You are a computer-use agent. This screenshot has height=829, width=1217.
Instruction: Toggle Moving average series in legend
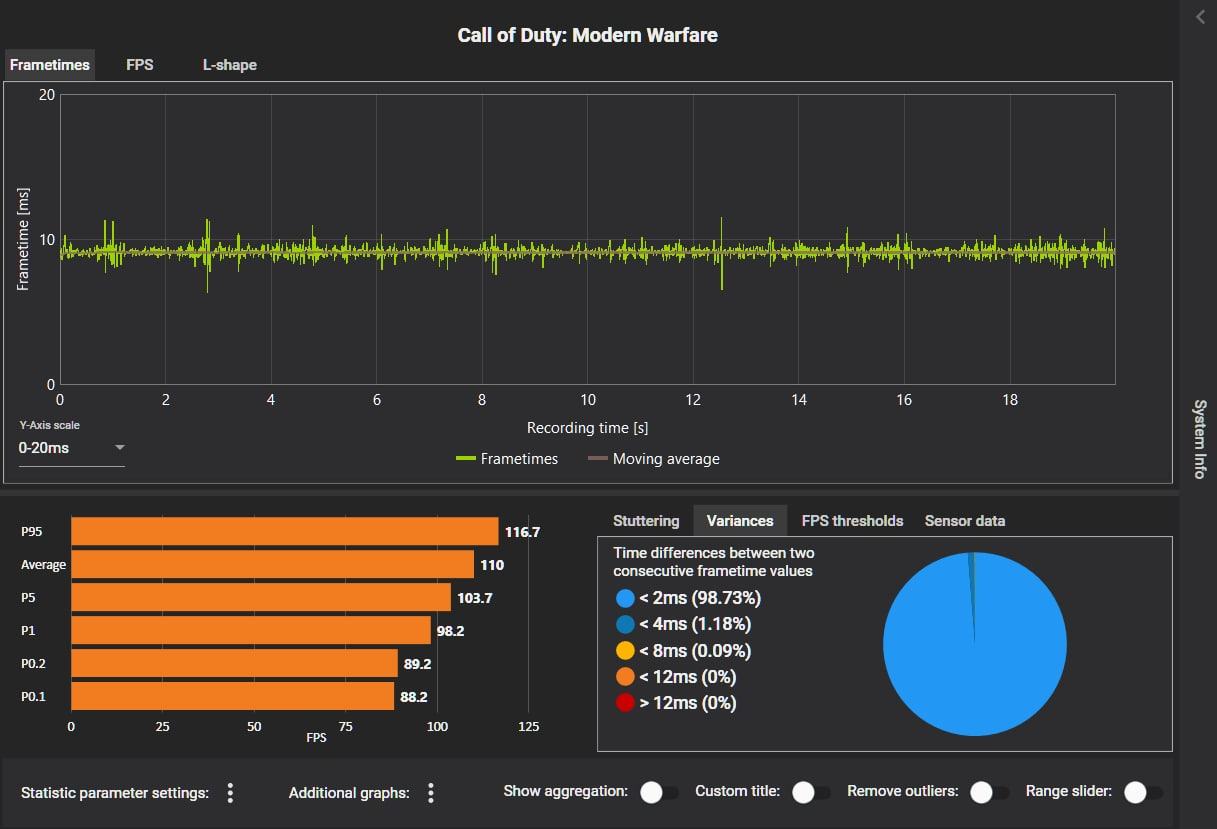tap(654, 459)
